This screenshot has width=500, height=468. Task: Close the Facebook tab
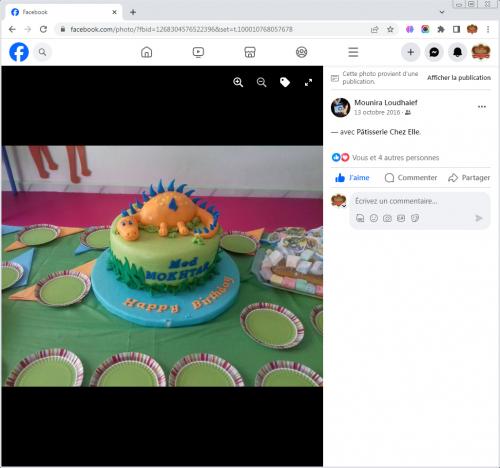click(x=114, y=12)
